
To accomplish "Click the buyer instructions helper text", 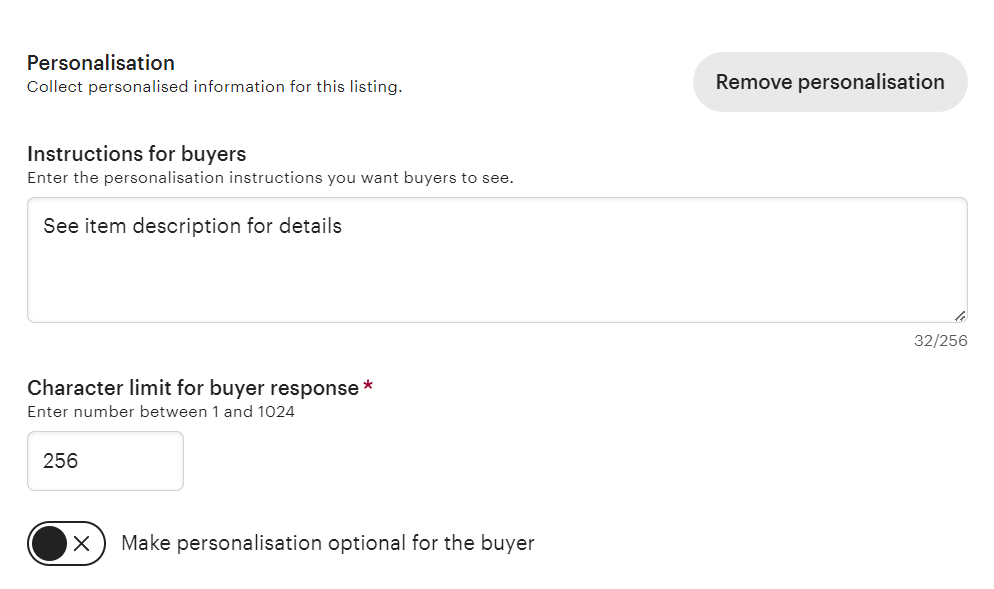I will 213,177.
